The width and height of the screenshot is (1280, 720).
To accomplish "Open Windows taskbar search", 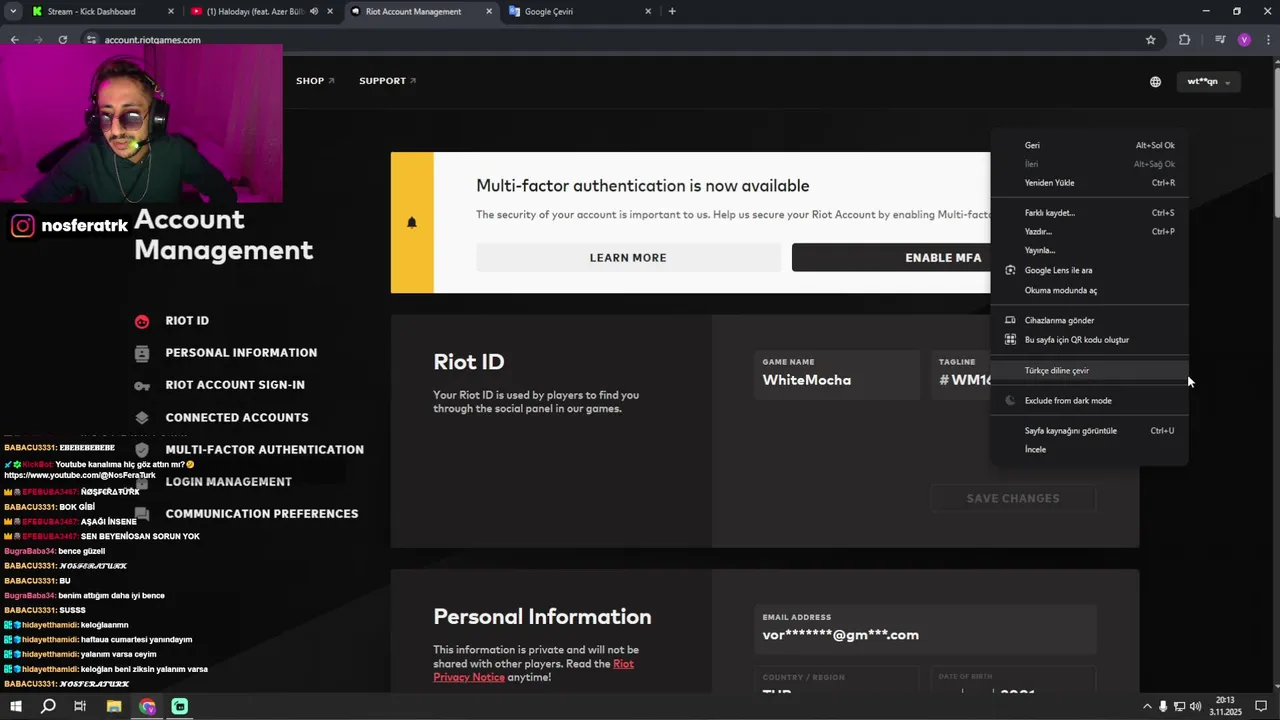I will [48, 707].
